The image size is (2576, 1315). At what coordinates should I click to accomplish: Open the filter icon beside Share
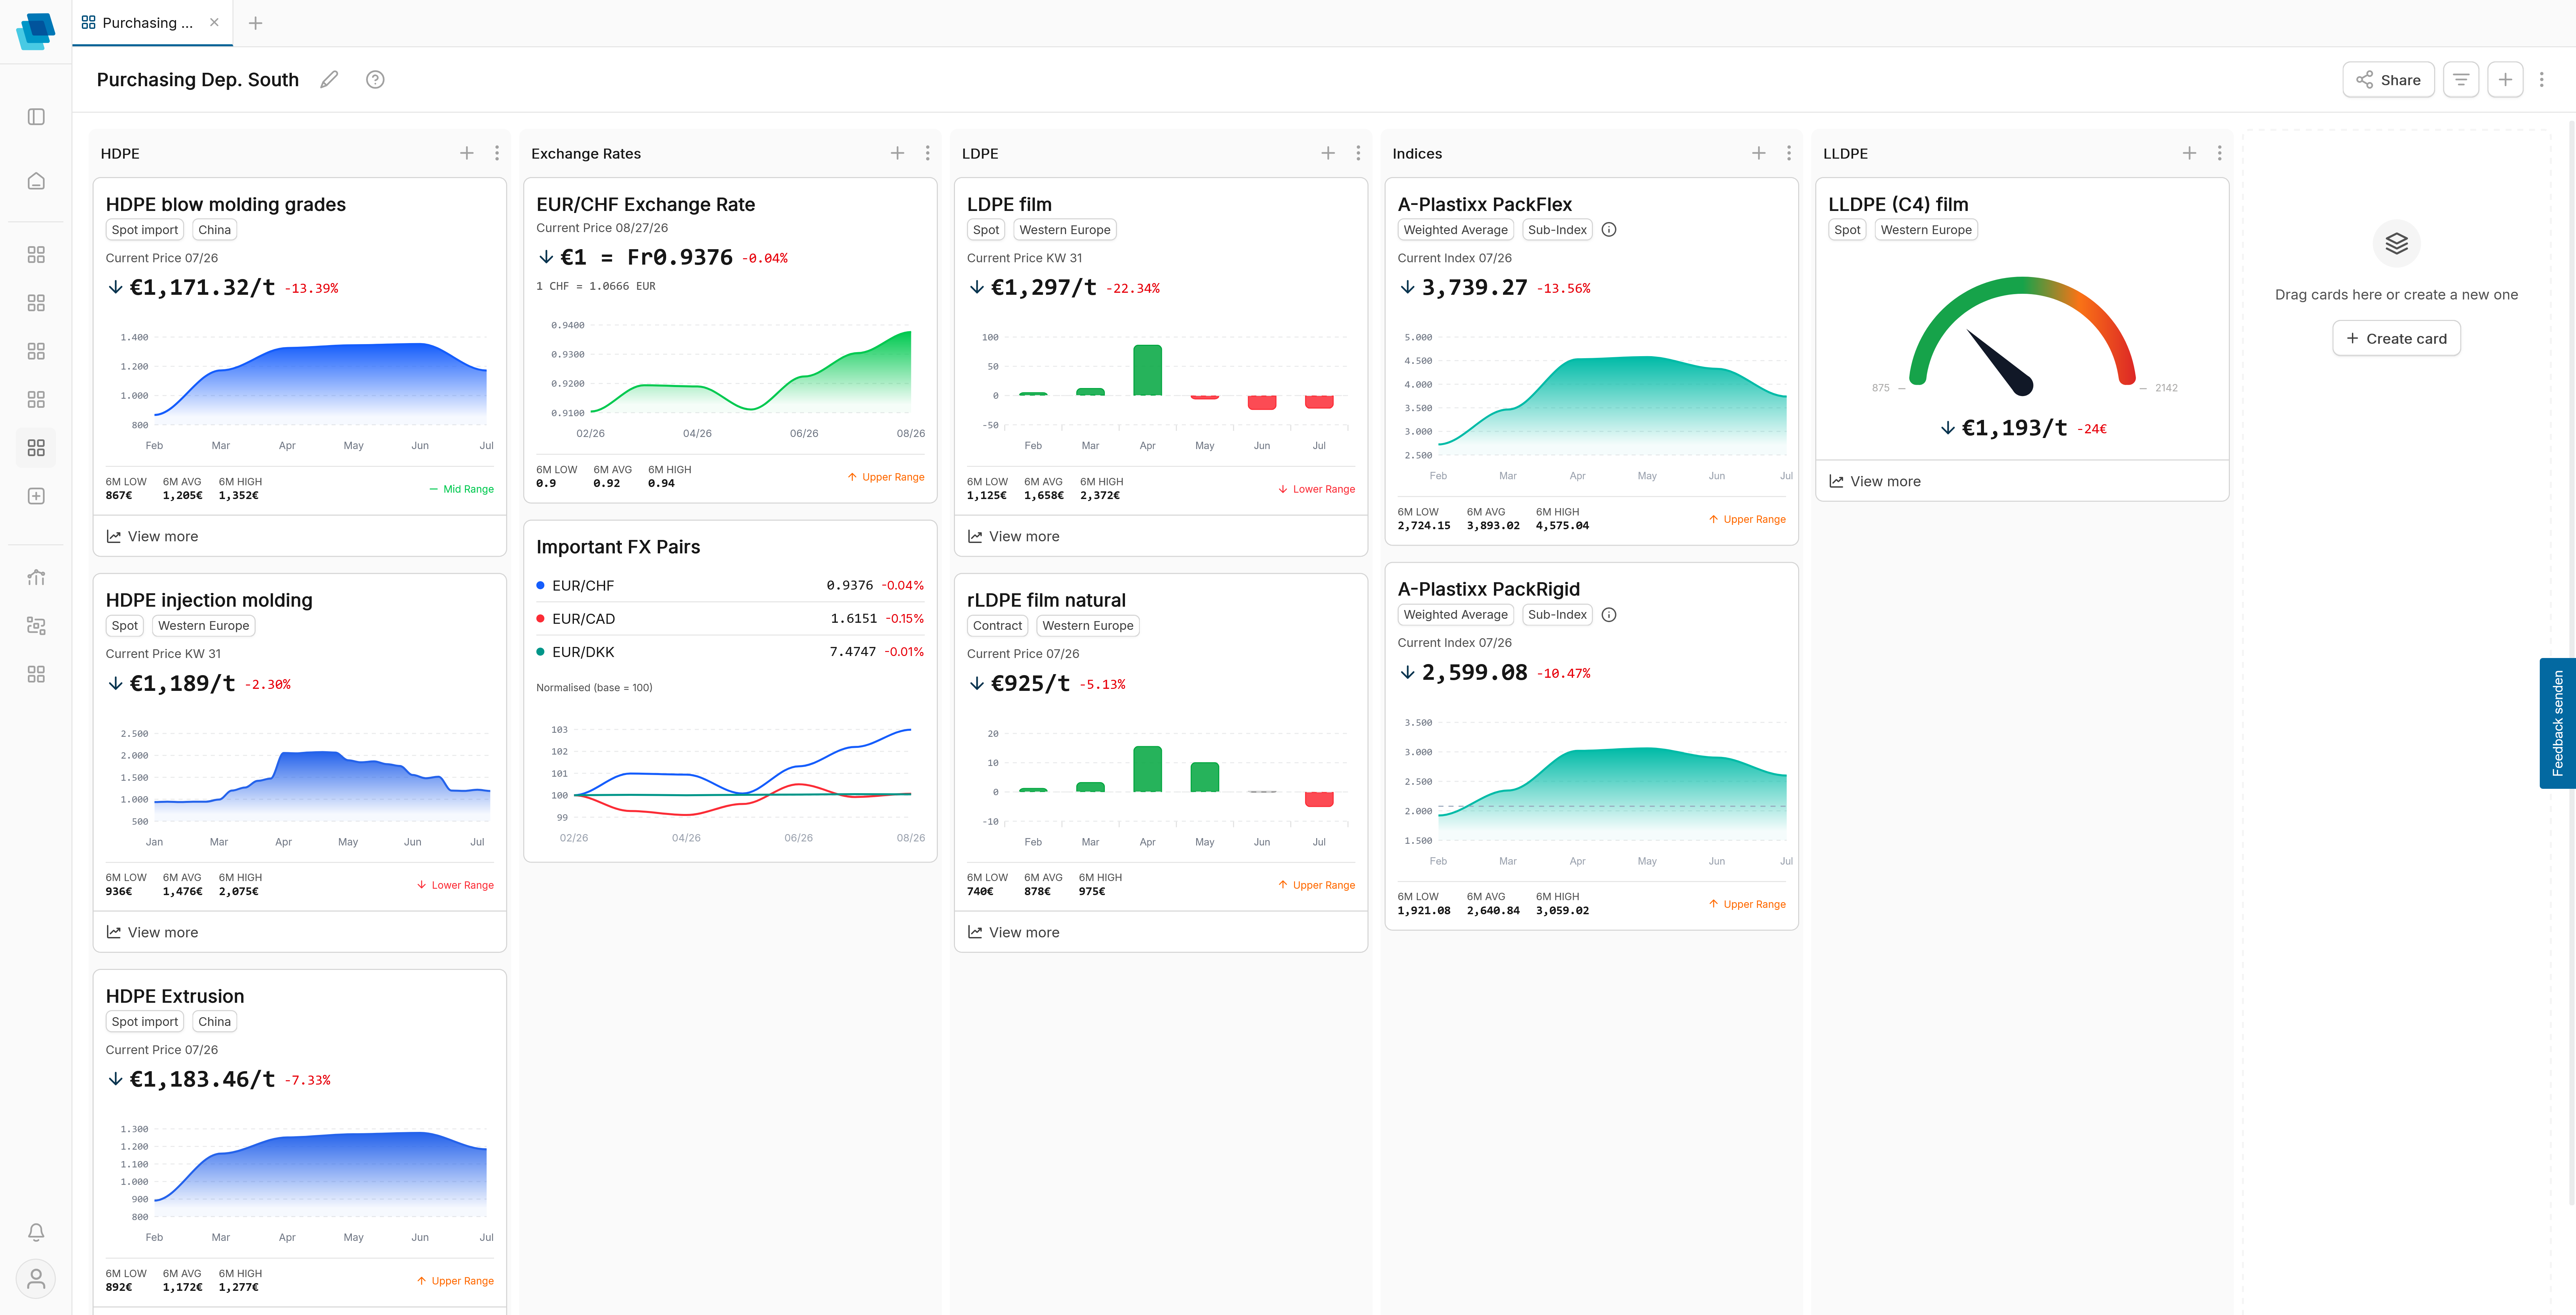2461,80
